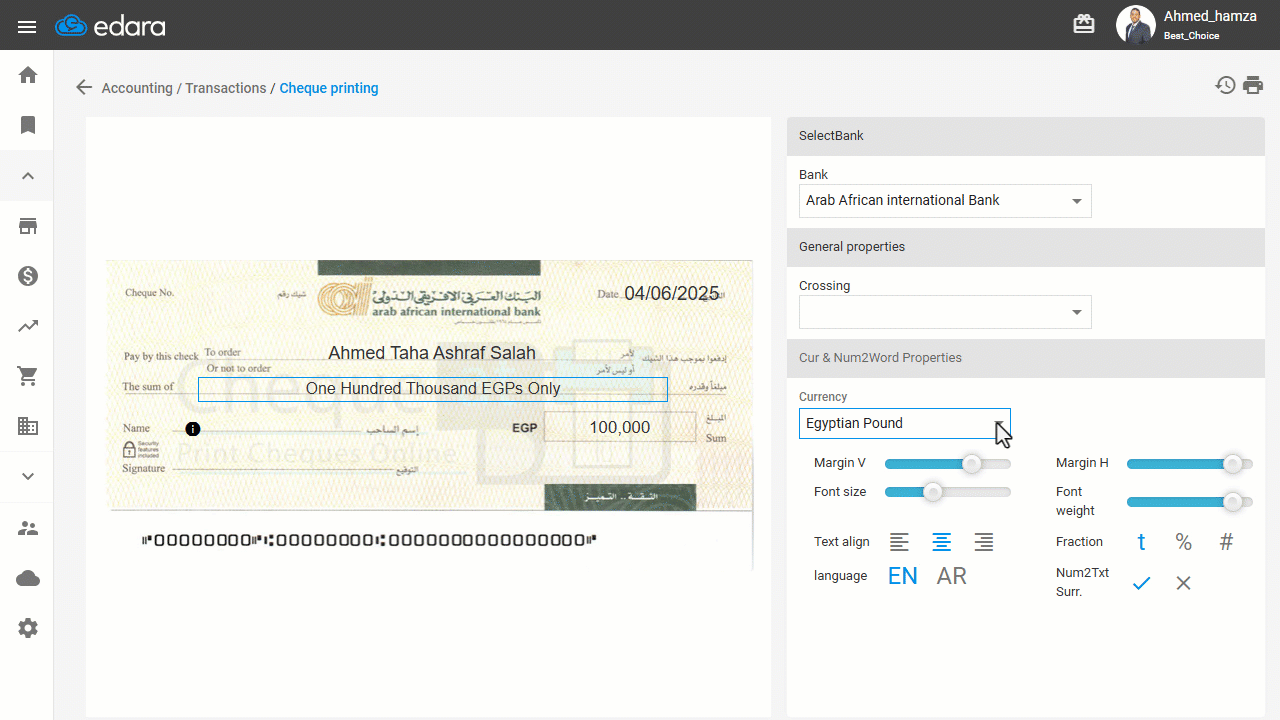Open the Ahmed_hamza profile avatar

point(1135,25)
